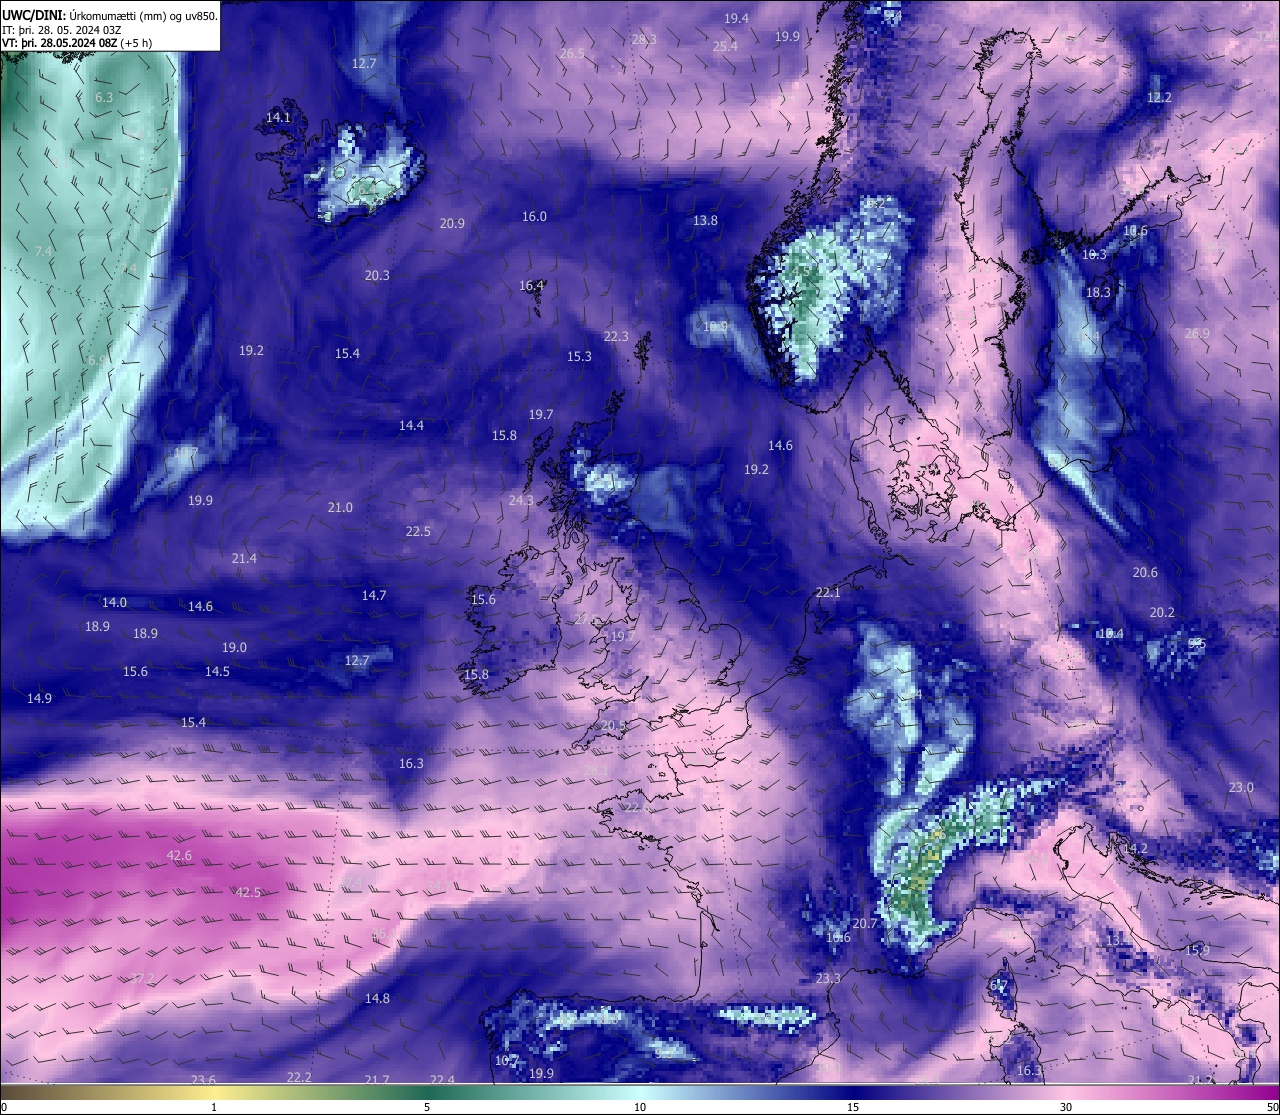
Task: Click the 20.3 value label
Action: (377, 275)
